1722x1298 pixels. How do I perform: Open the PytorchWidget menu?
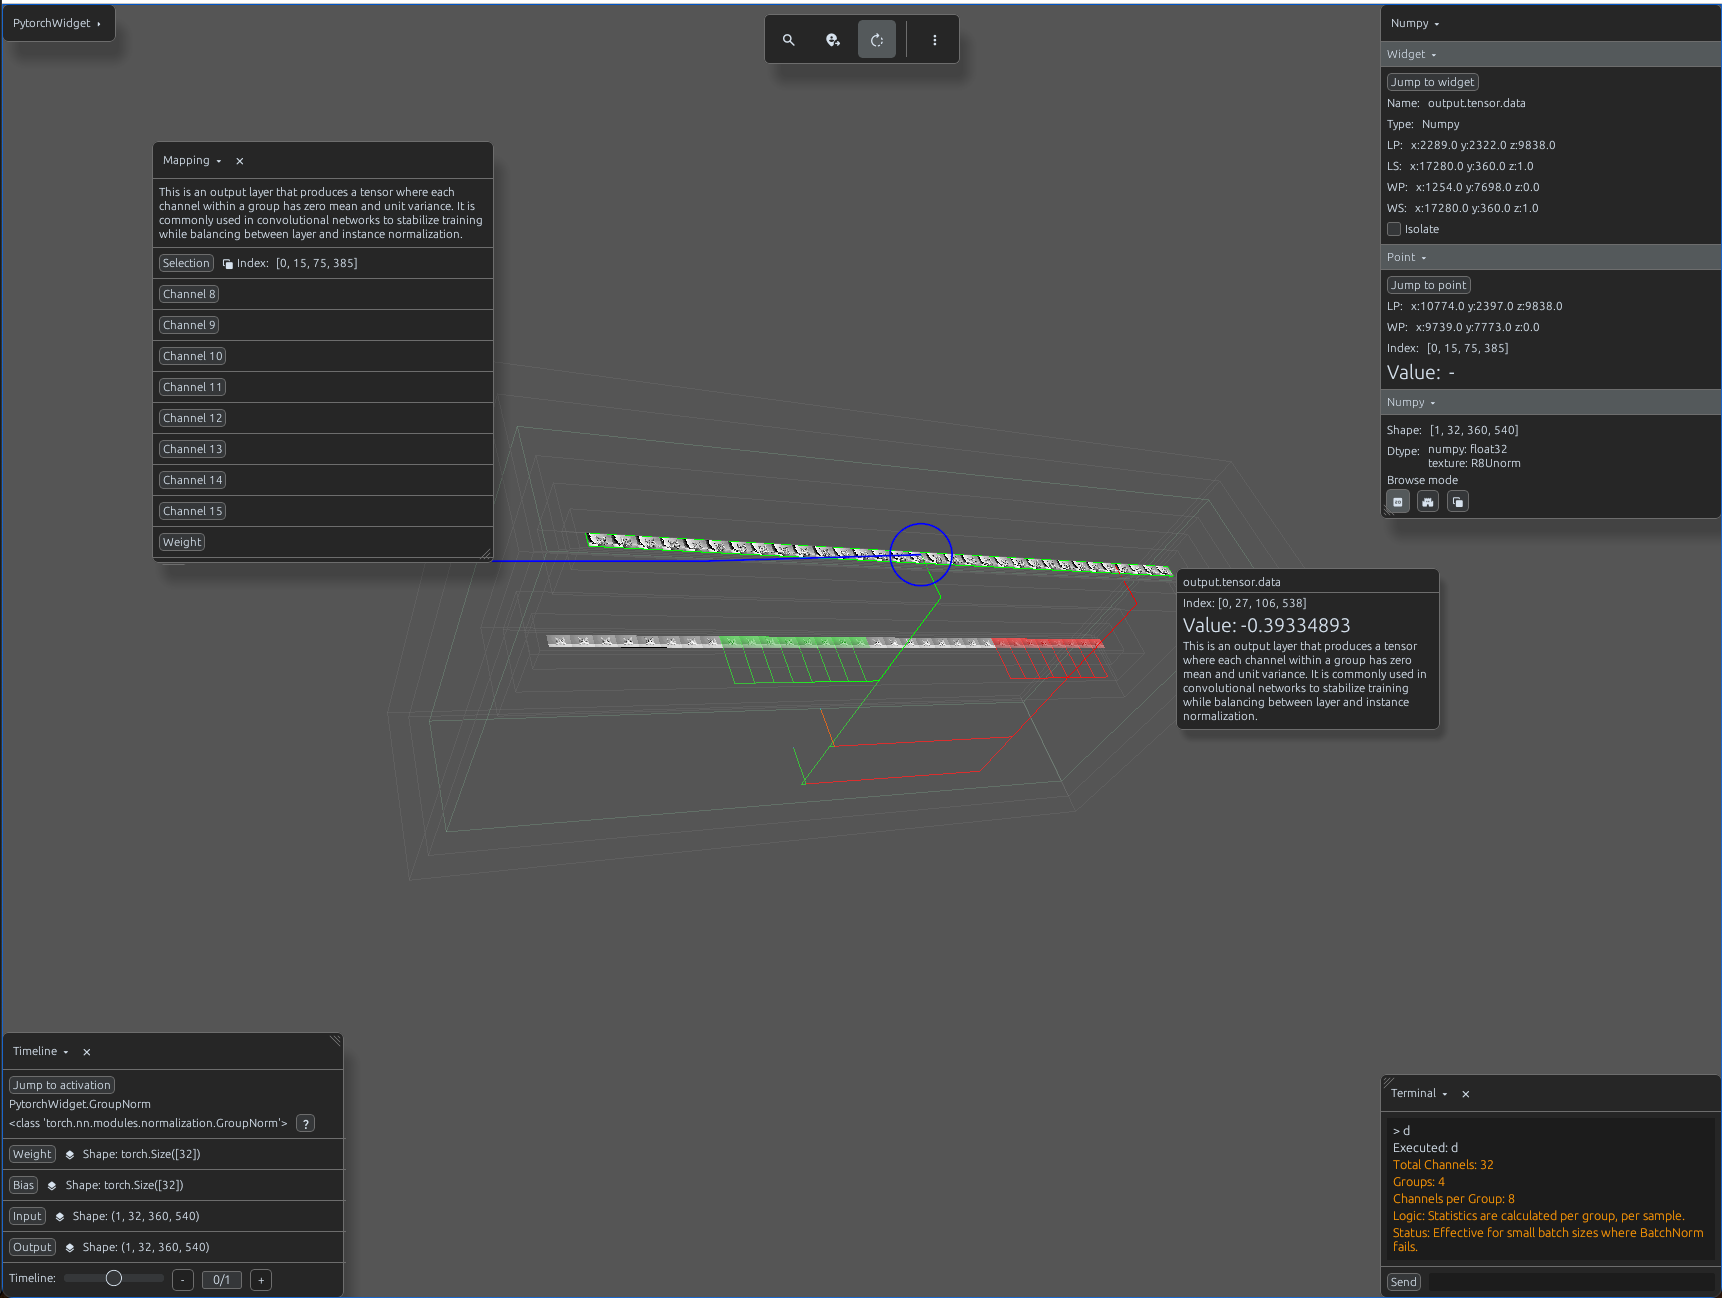point(58,23)
